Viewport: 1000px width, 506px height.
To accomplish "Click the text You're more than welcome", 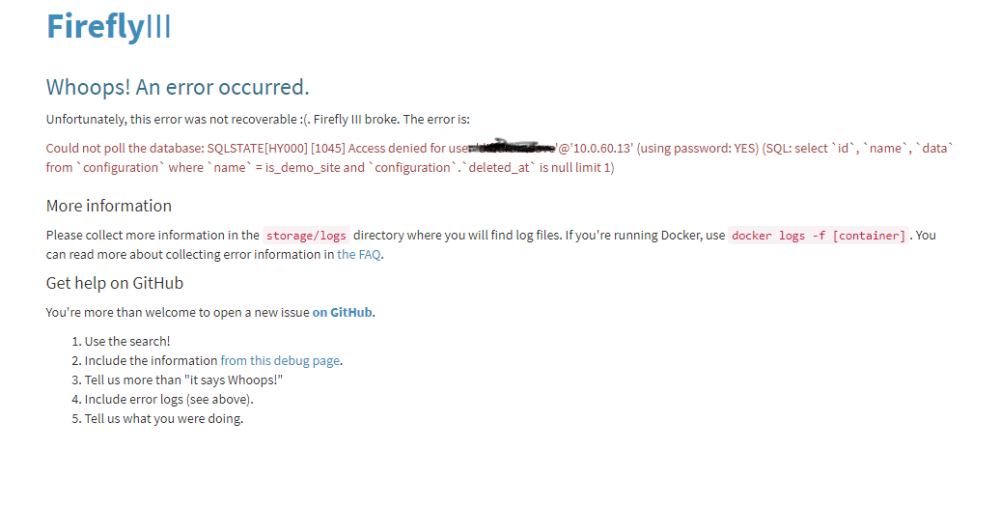I will [178, 313].
